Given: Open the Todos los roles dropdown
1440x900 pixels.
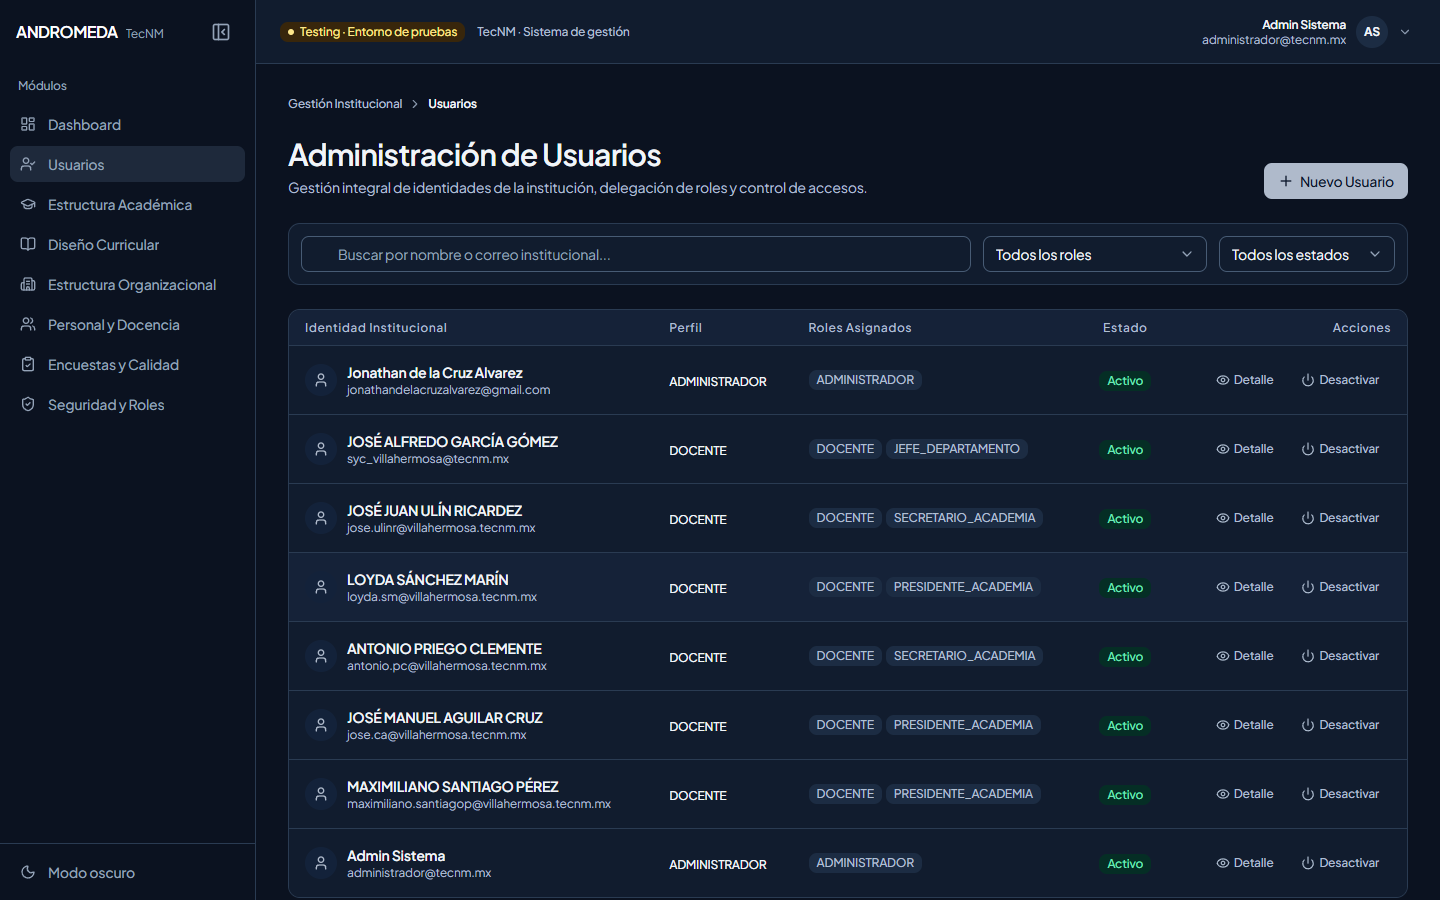Looking at the screenshot, I should [1095, 254].
